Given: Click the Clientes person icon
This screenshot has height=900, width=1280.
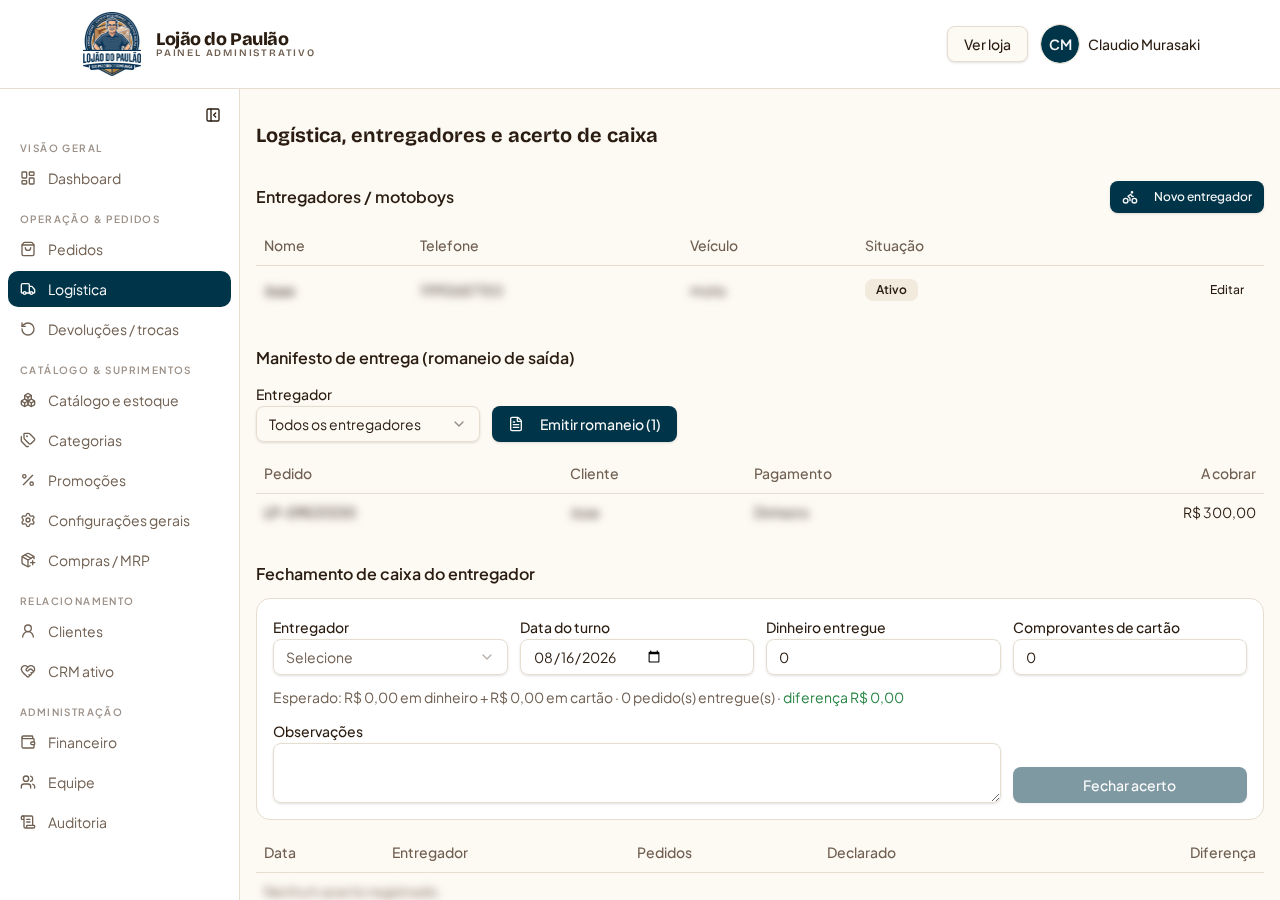Looking at the screenshot, I should coord(28,631).
